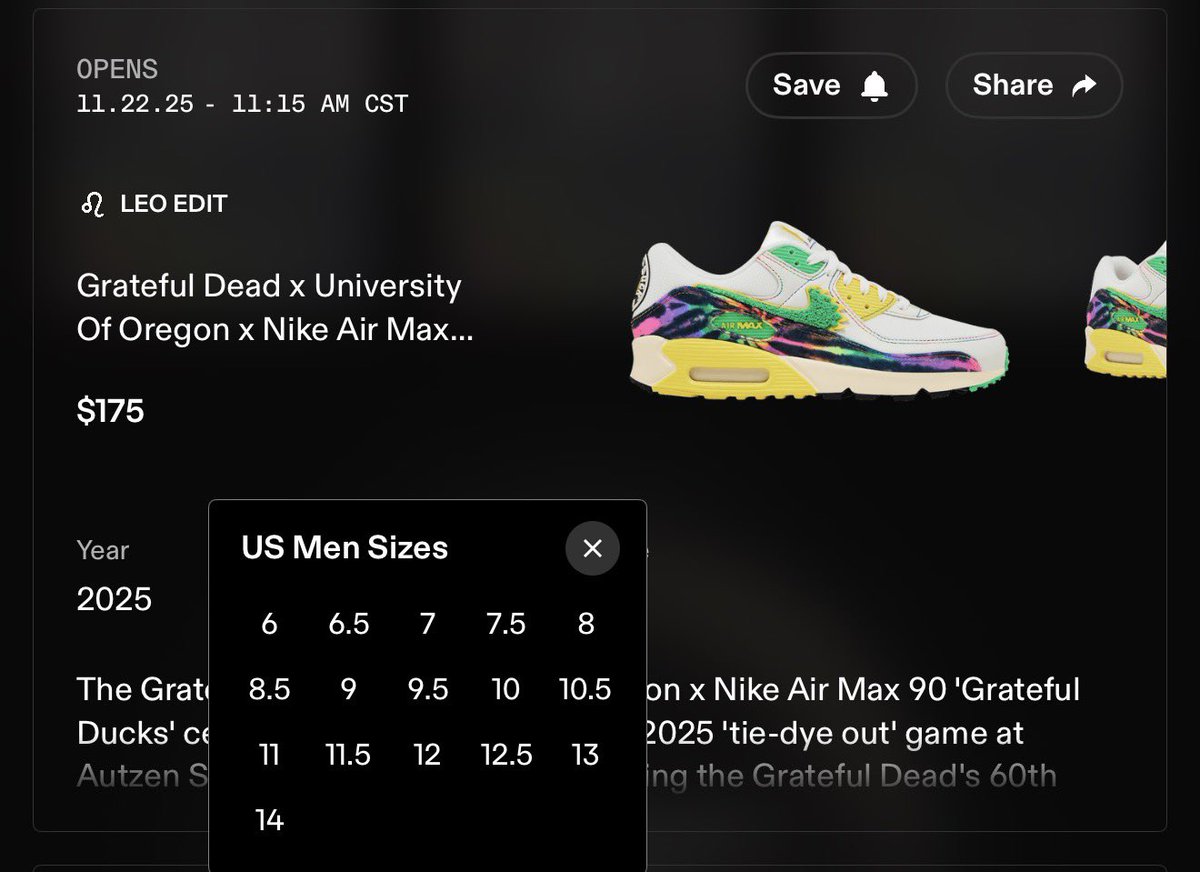Select size 12
Viewport: 1200px width, 872px height.
[428, 754]
